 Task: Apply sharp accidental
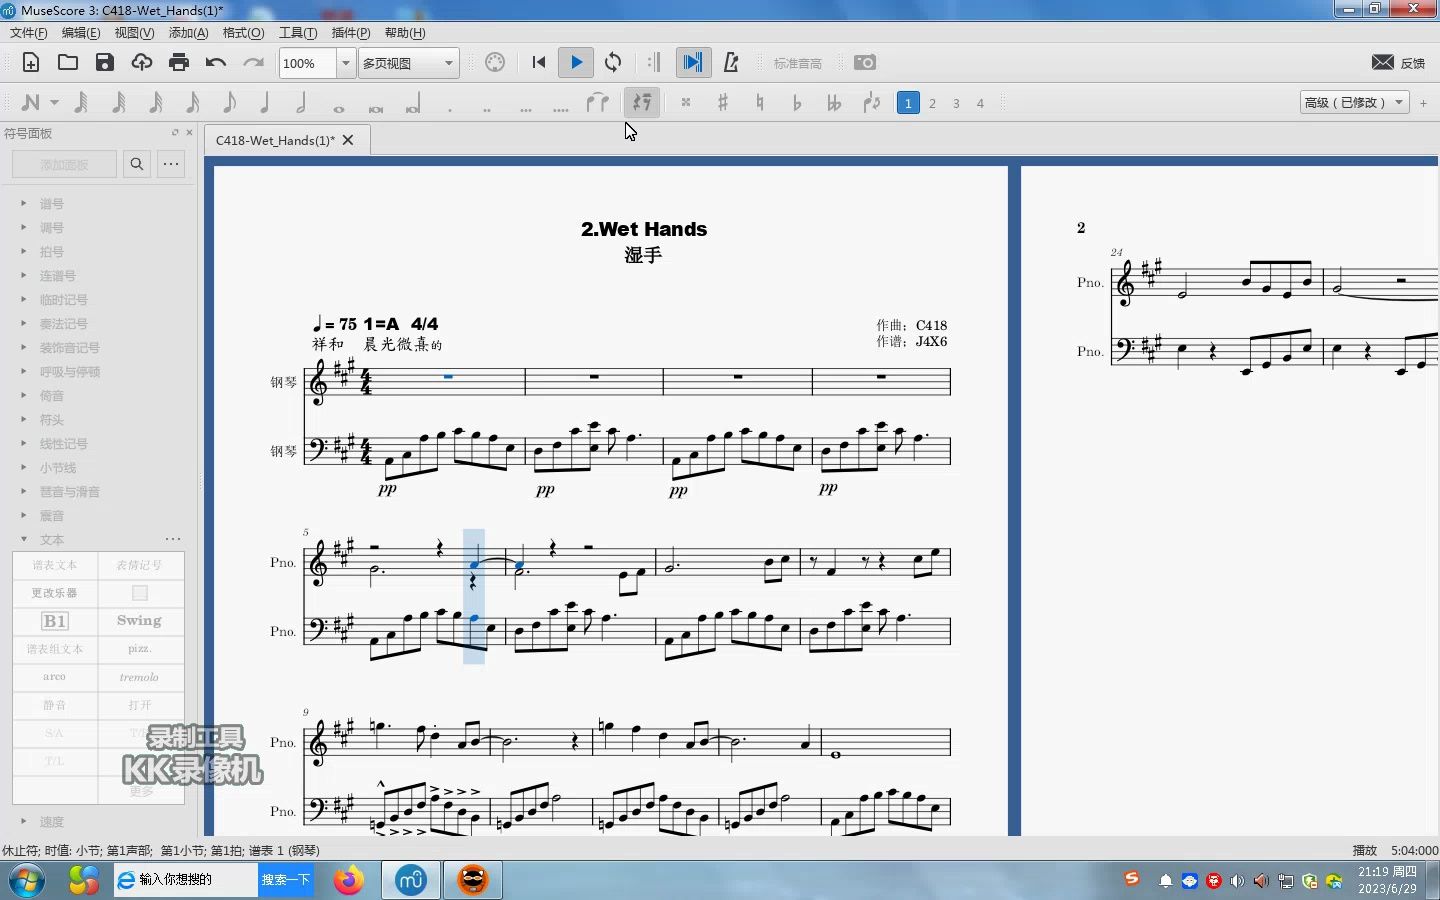(723, 102)
